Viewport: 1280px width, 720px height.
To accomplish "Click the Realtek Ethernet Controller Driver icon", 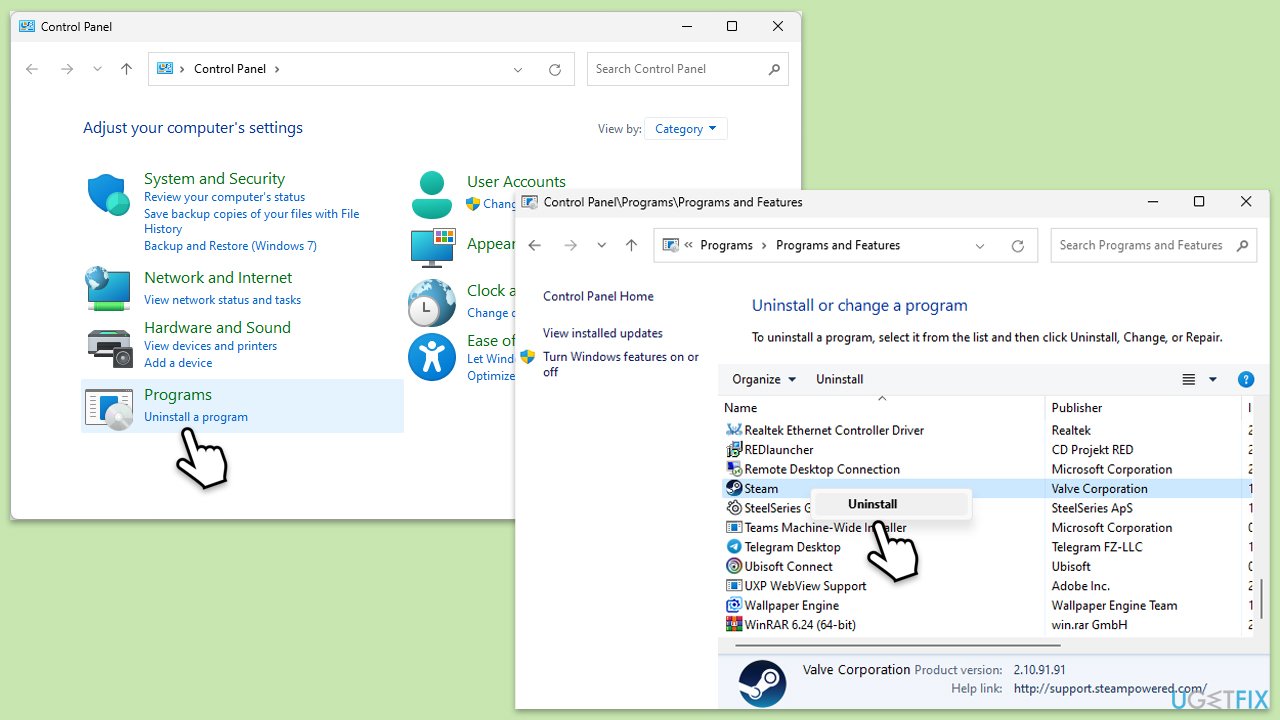I will (734, 430).
